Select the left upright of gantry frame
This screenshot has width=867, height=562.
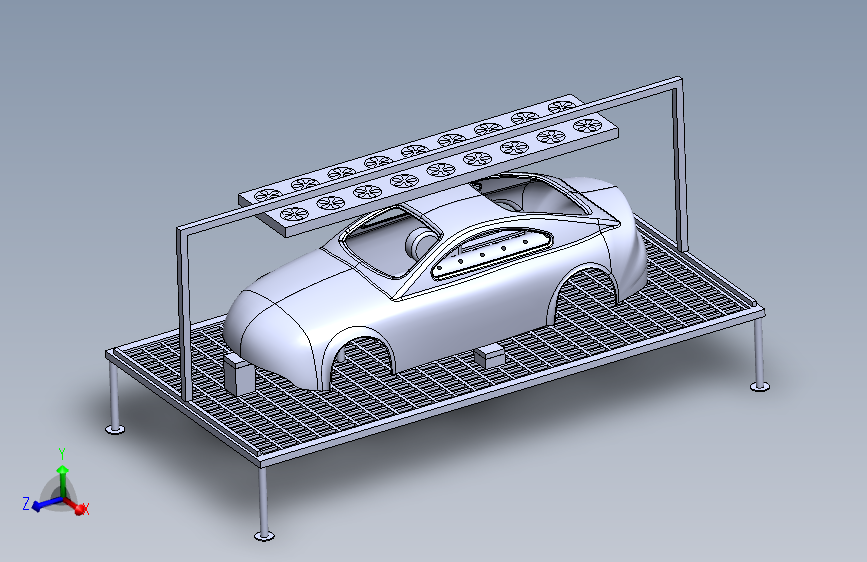(185, 315)
